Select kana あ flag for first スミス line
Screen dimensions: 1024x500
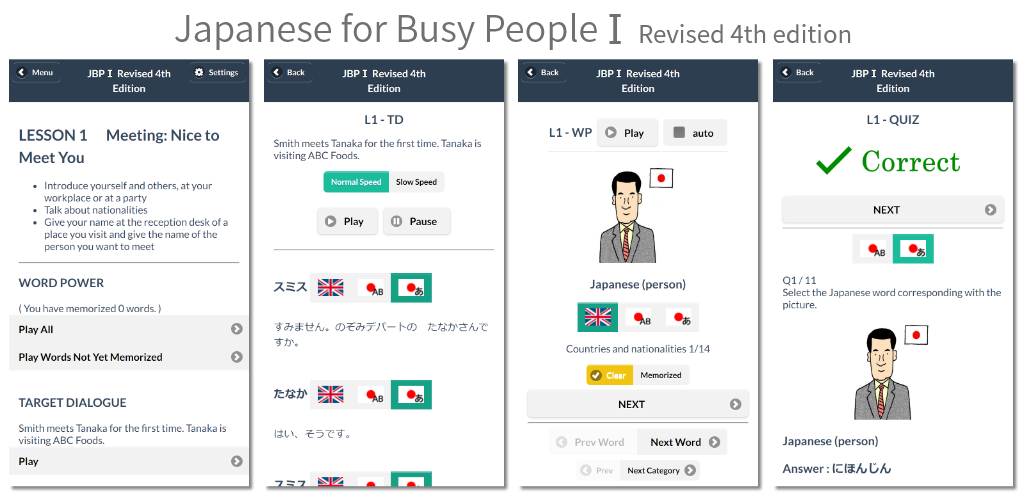click(411, 288)
